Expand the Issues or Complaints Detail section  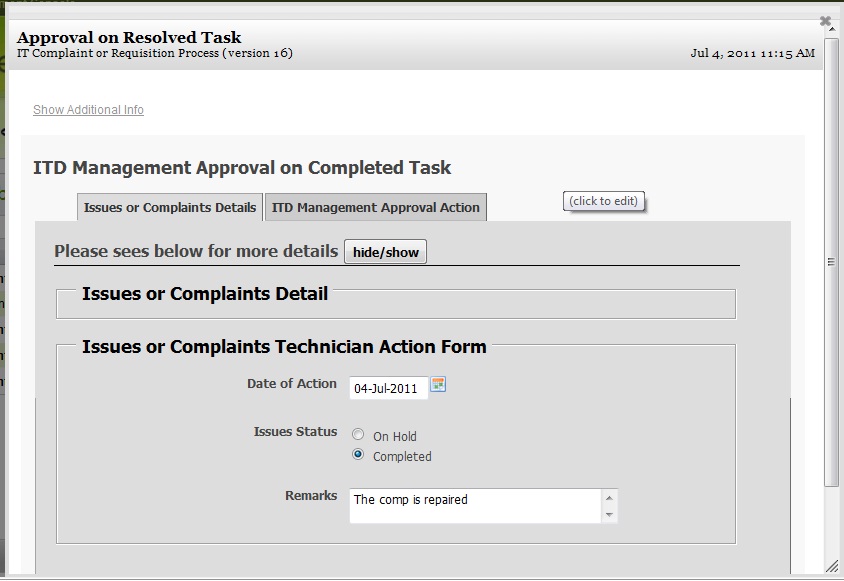(x=204, y=294)
